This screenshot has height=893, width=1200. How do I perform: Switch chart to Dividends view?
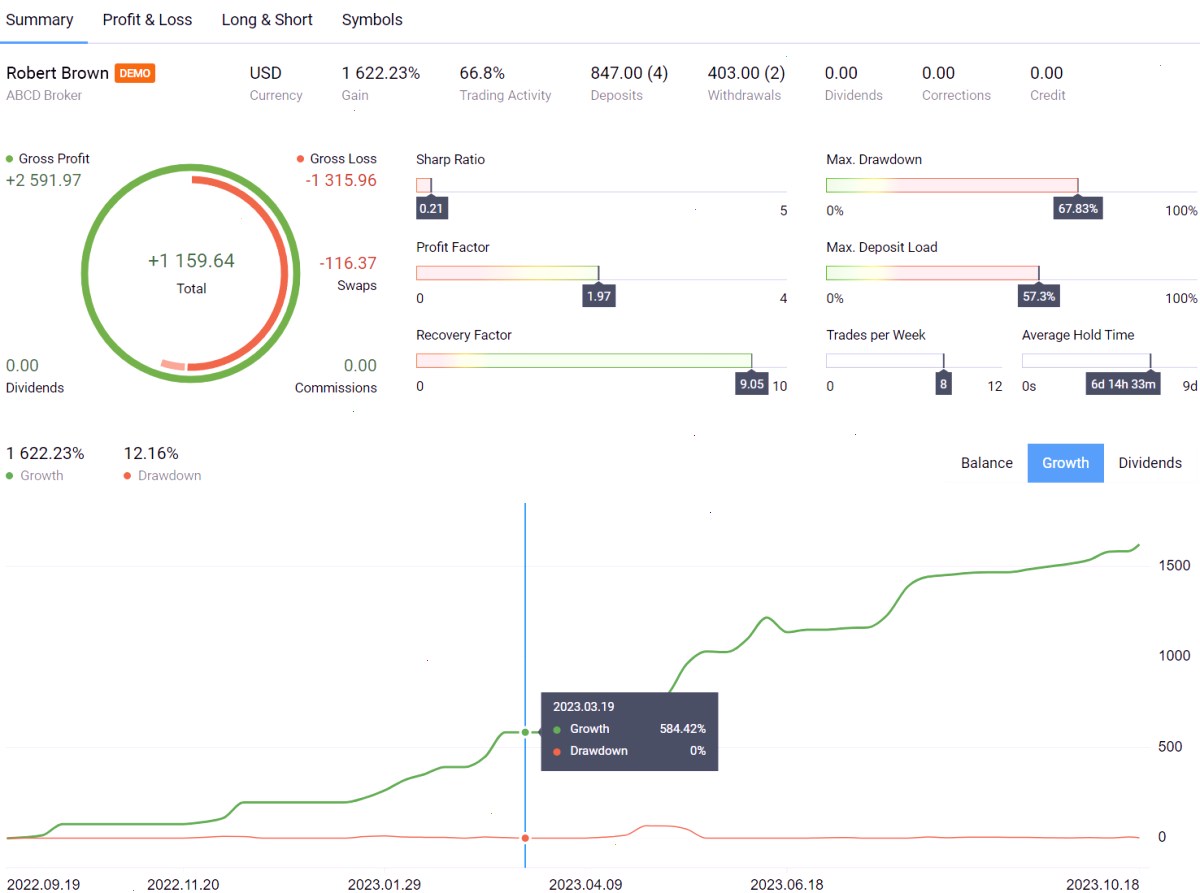click(x=1150, y=463)
